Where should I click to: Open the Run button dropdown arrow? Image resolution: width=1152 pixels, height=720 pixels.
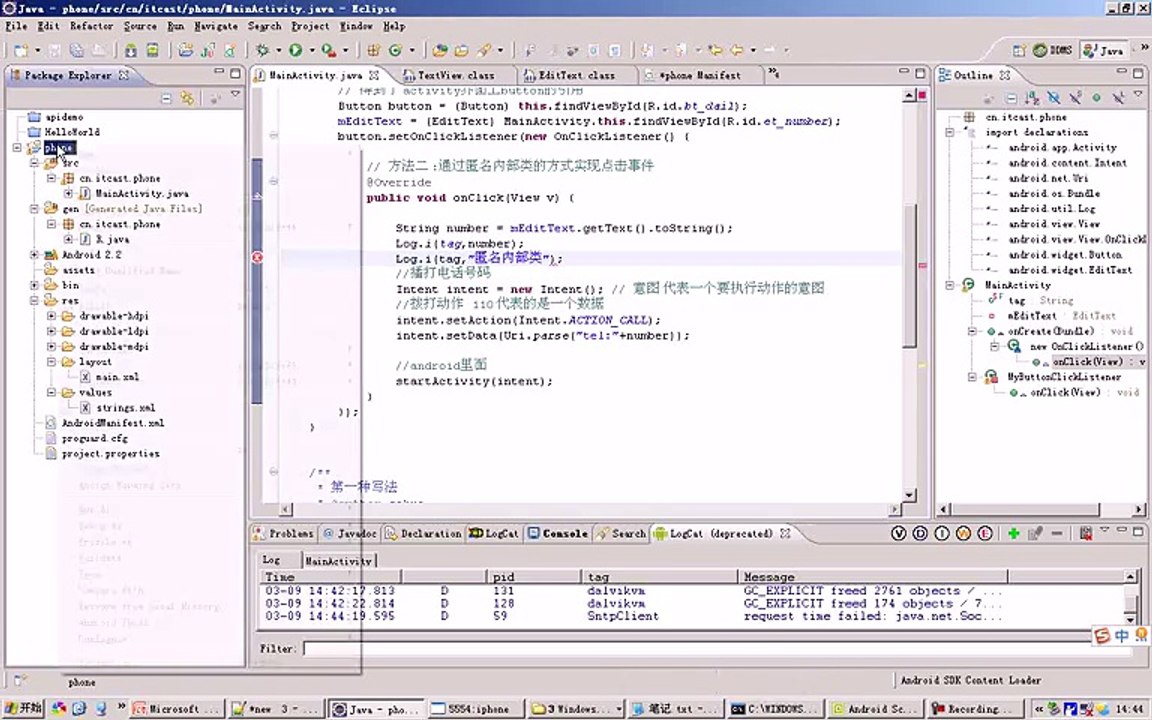pos(311,51)
